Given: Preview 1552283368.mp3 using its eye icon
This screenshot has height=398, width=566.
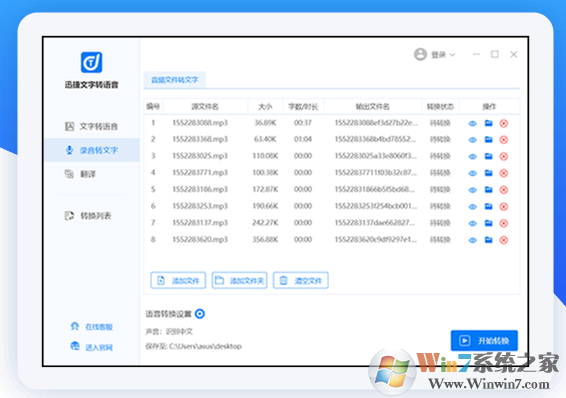Looking at the screenshot, I should tap(473, 140).
